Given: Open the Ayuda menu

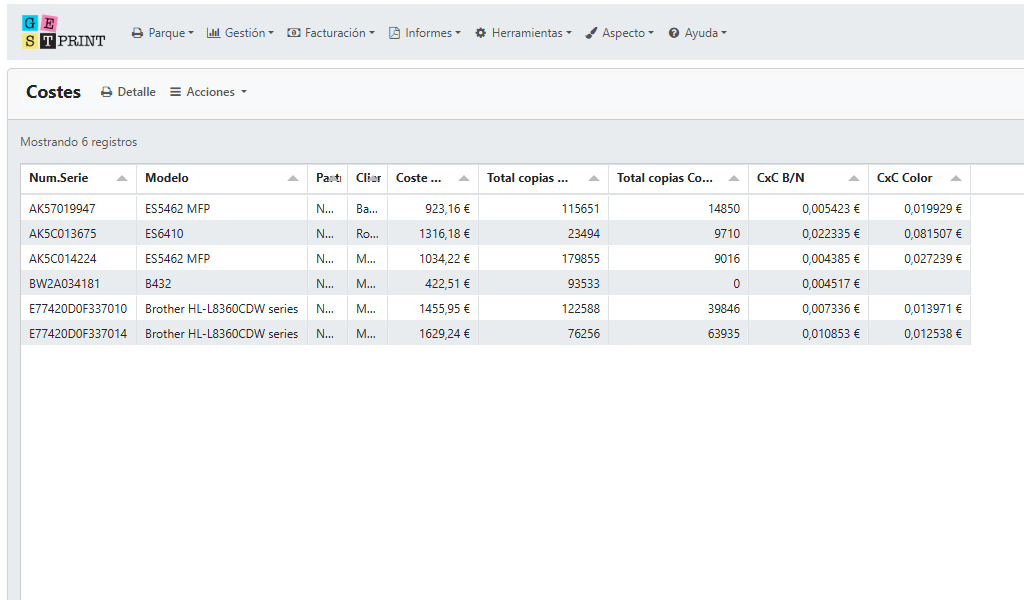Looking at the screenshot, I should pos(697,33).
